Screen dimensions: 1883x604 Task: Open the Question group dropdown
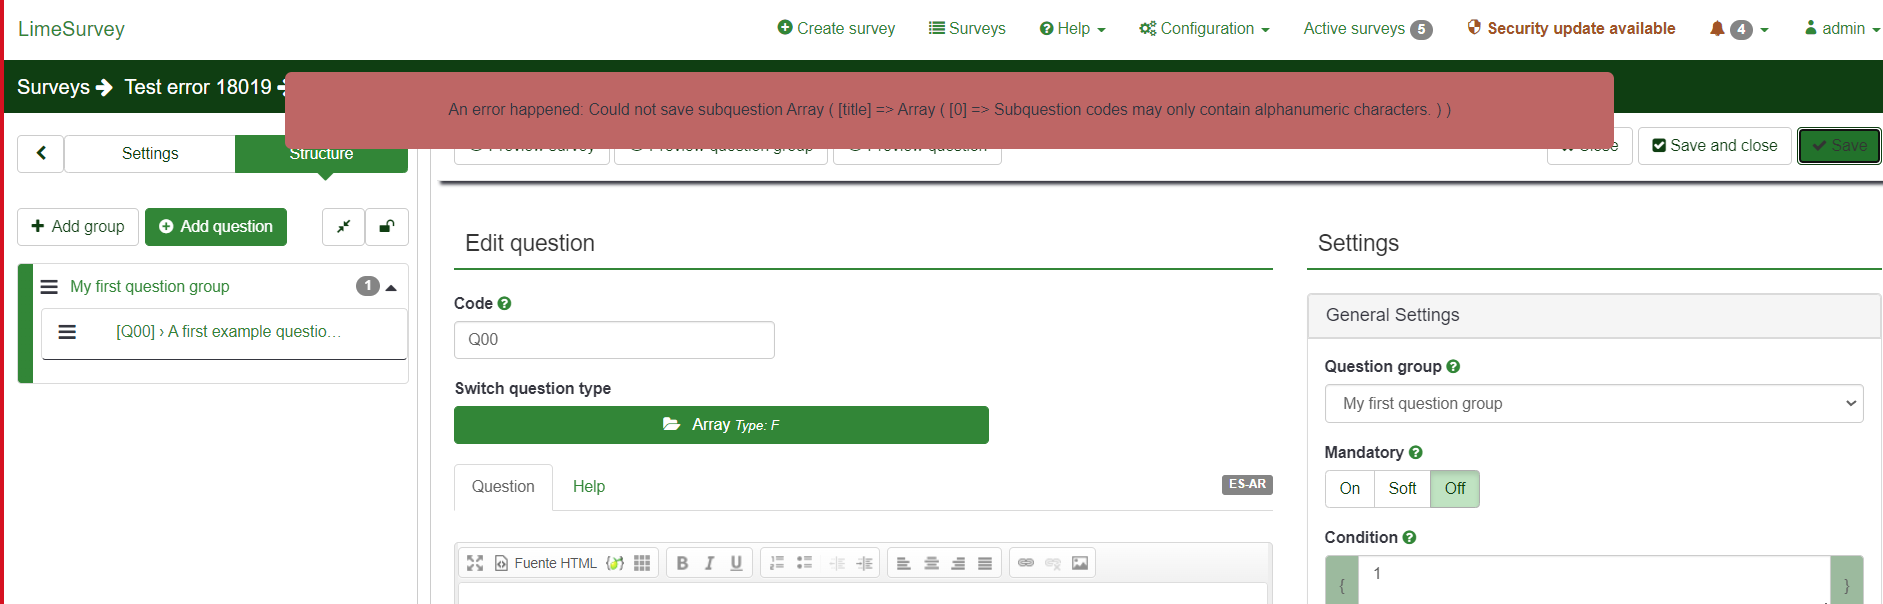1594,404
